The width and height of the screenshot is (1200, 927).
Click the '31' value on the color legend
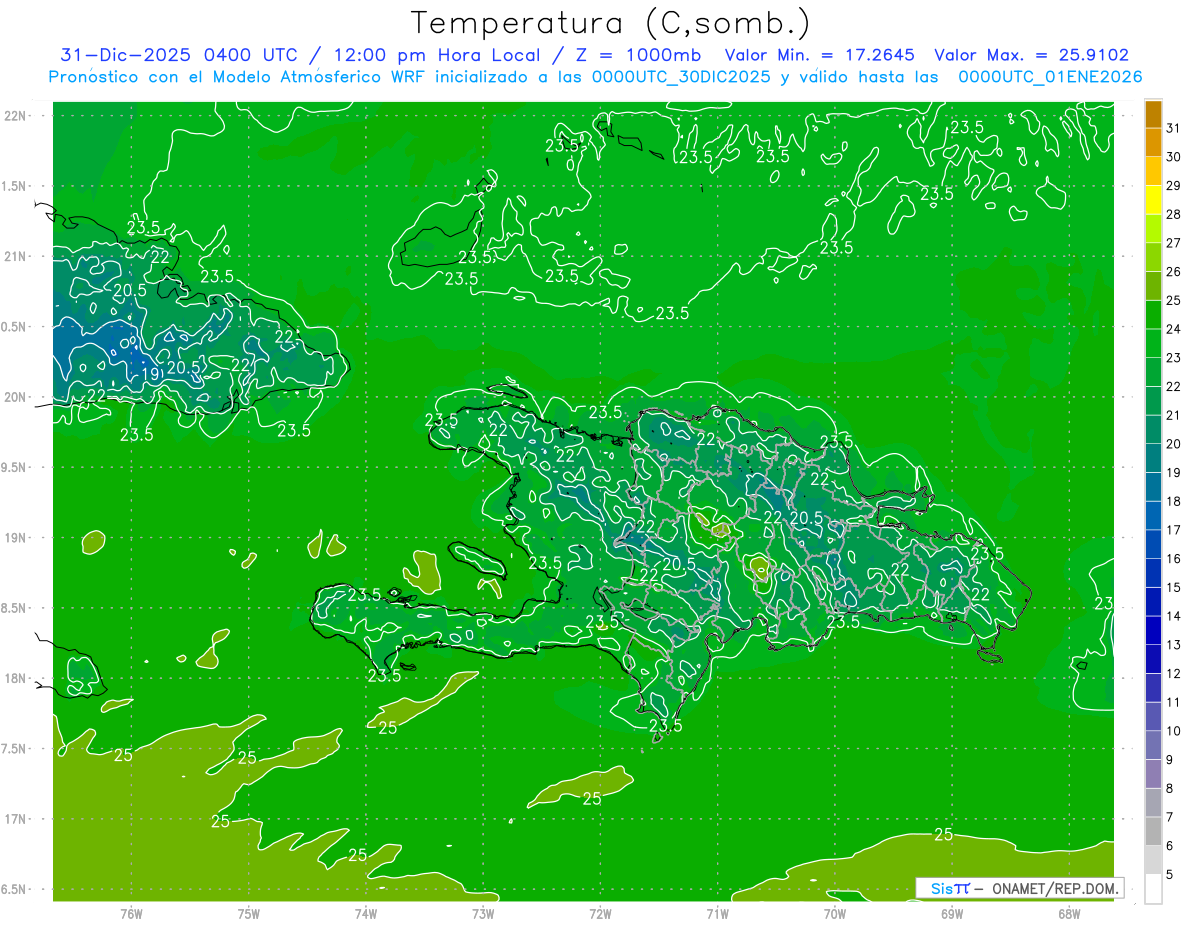(x=1174, y=128)
